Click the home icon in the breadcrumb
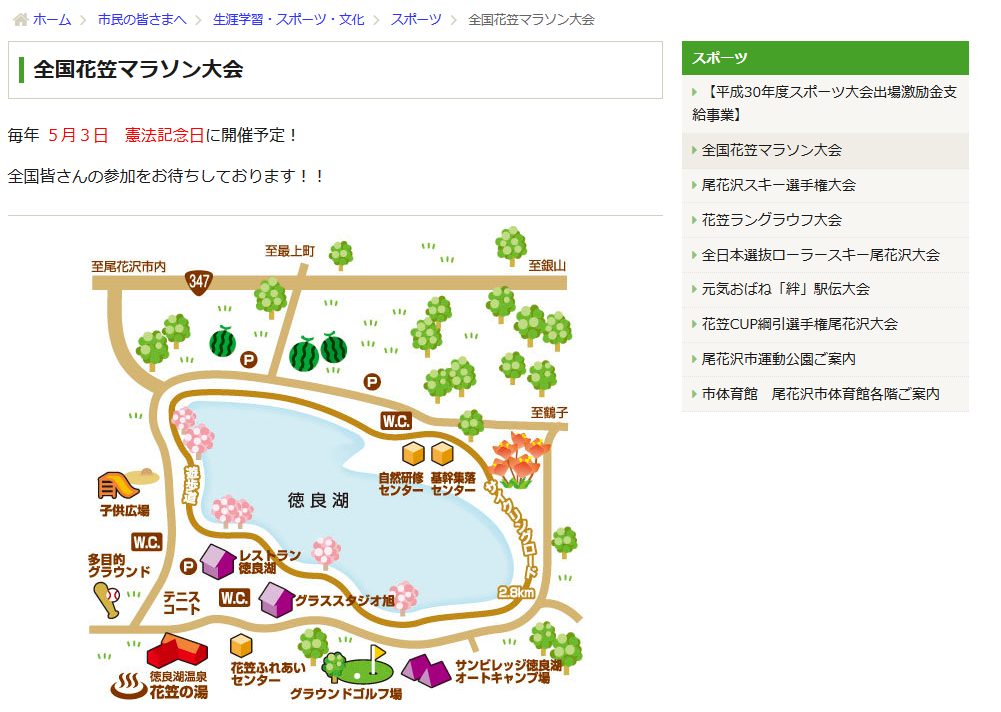This screenshot has height=712, width=1001. pyautogui.click(x=20, y=20)
